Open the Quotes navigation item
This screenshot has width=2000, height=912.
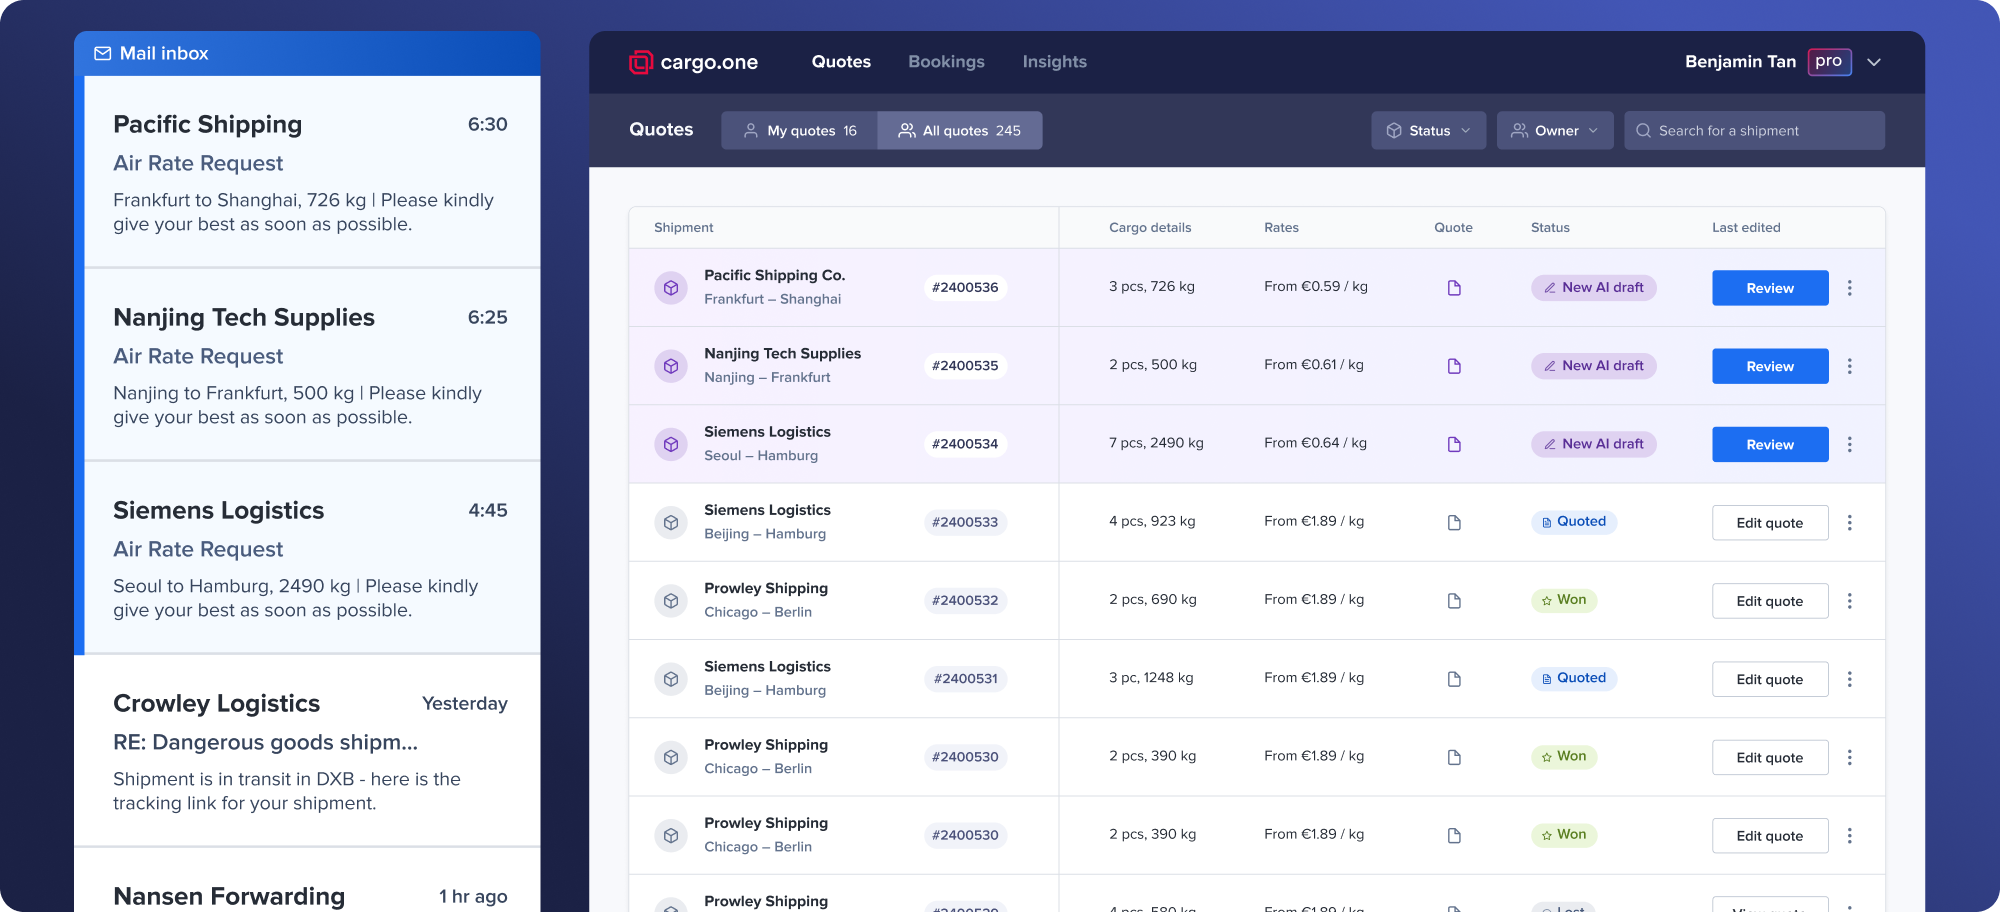pyautogui.click(x=841, y=62)
